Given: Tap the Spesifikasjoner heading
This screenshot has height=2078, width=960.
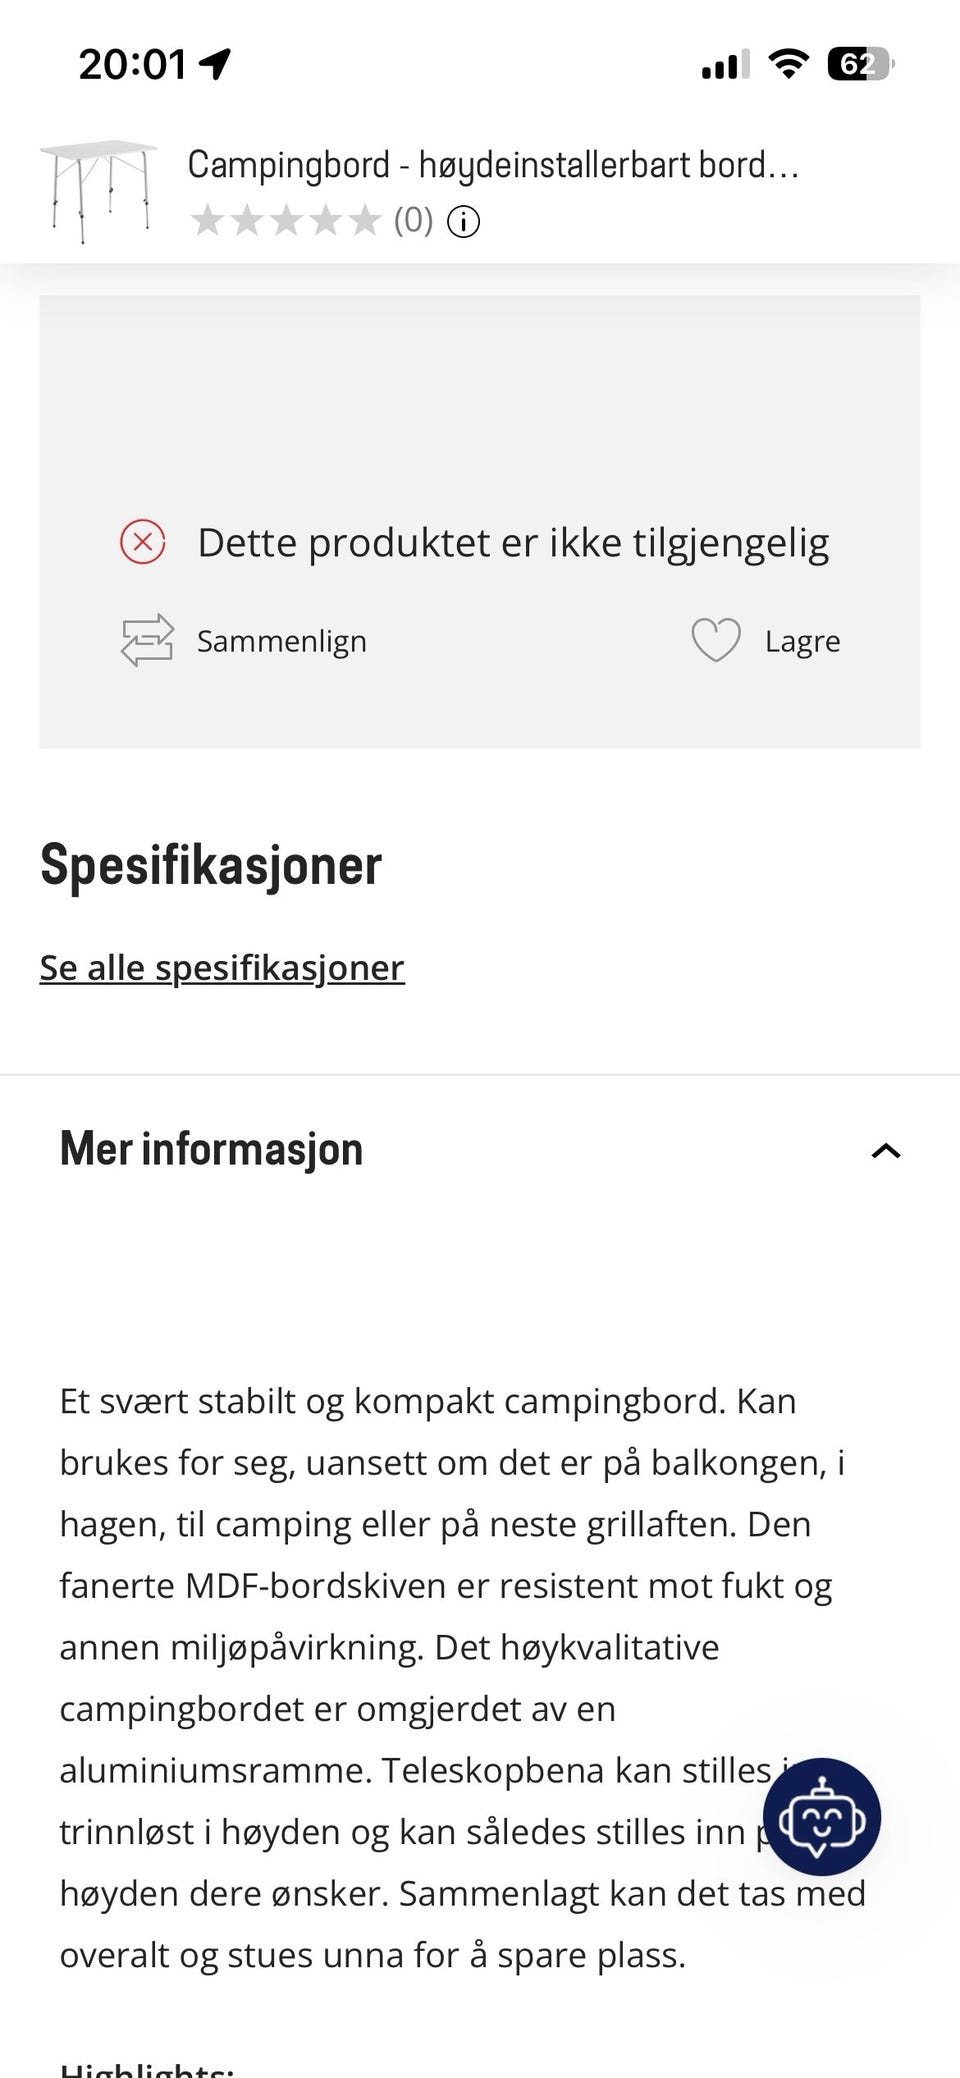Looking at the screenshot, I should point(211,865).
